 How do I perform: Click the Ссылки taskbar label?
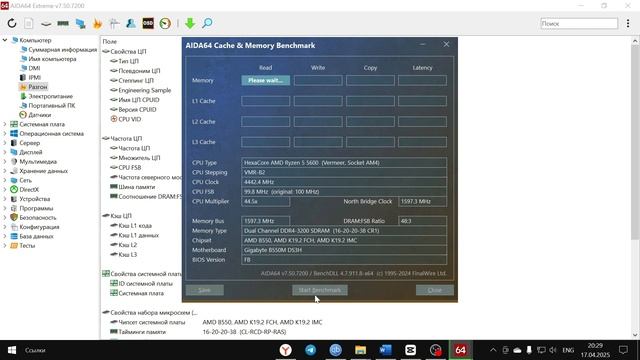point(35,350)
